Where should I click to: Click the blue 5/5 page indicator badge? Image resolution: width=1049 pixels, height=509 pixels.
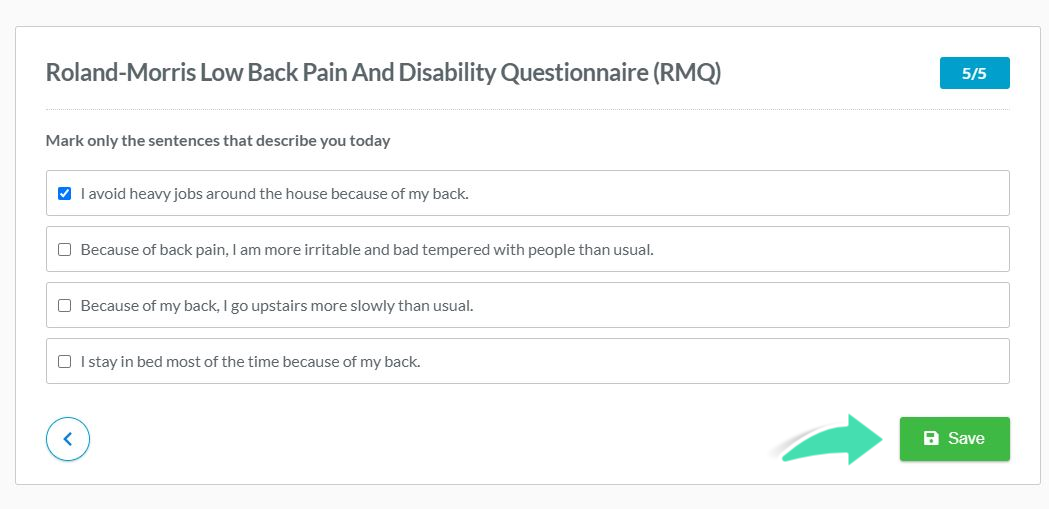pyautogui.click(x=974, y=74)
